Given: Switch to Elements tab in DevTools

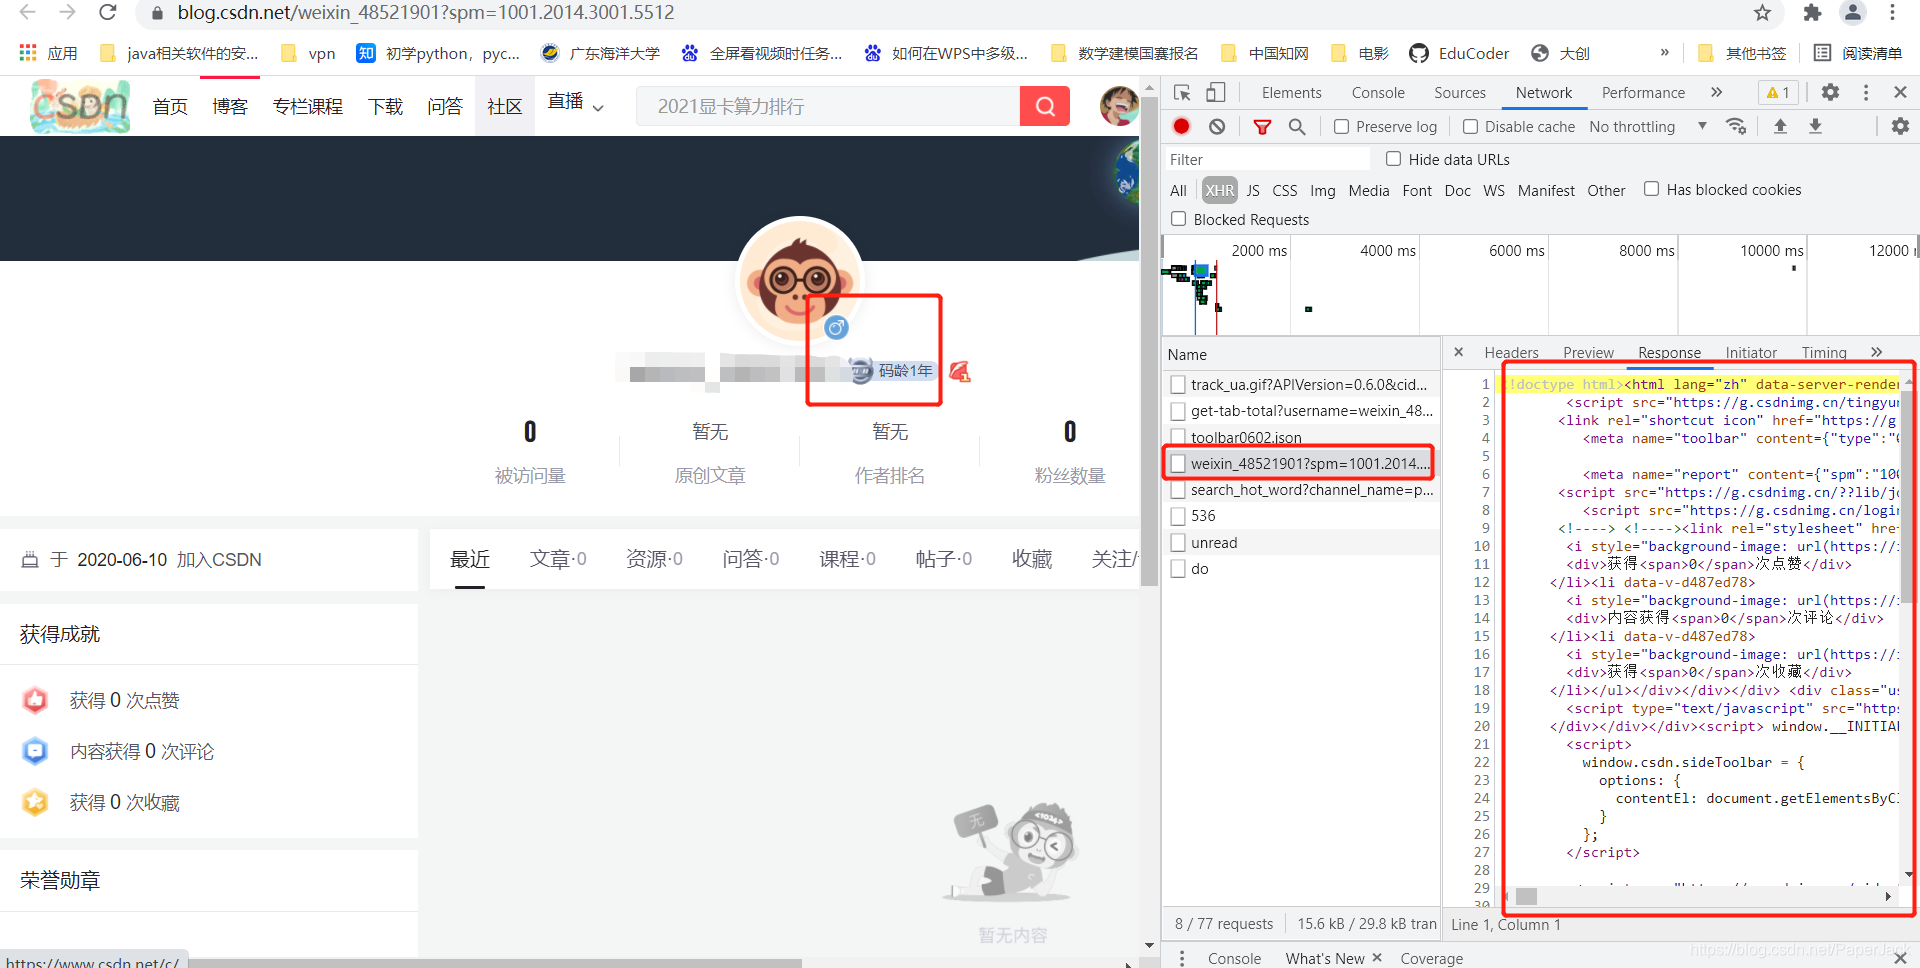Looking at the screenshot, I should coord(1291,92).
